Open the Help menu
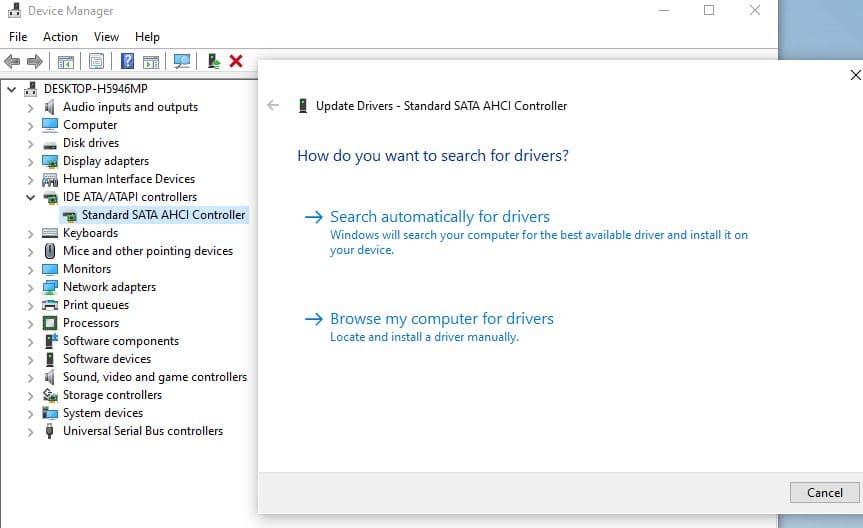The height and width of the screenshot is (528, 863). tap(148, 37)
